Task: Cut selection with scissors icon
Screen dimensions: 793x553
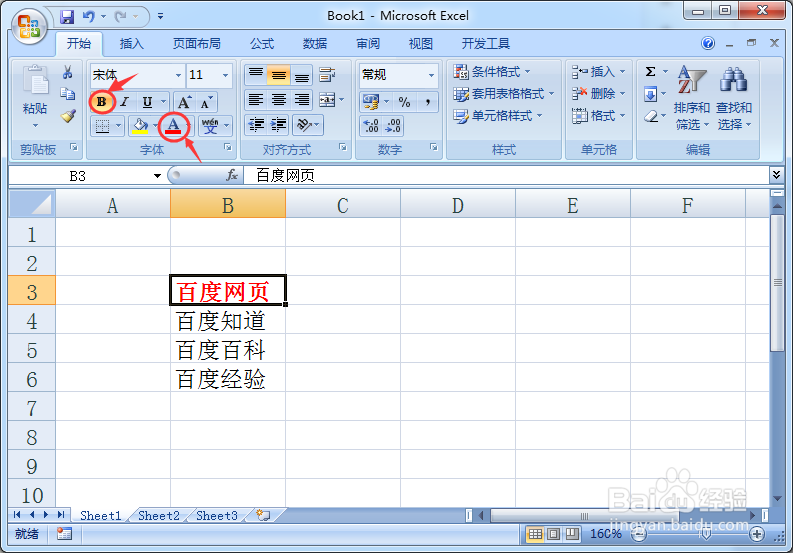Action: tap(67, 72)
